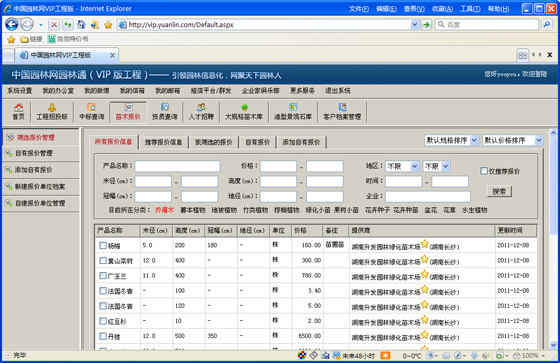Click the browser Home house icon
This screenshot has width=560, height=363.
[x=81, y=25]
